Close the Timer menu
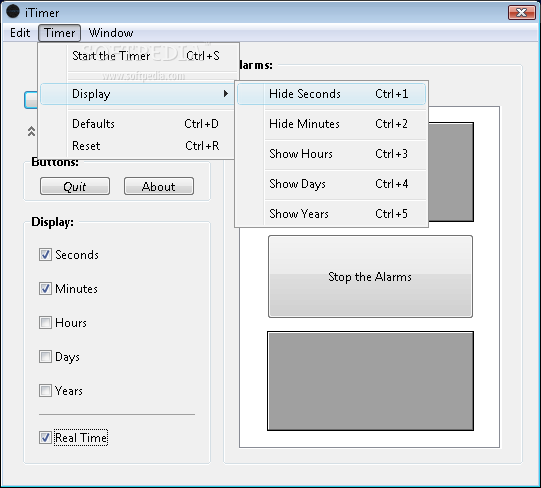This screenshot has height=488, width=541. [x=59, y=33]
